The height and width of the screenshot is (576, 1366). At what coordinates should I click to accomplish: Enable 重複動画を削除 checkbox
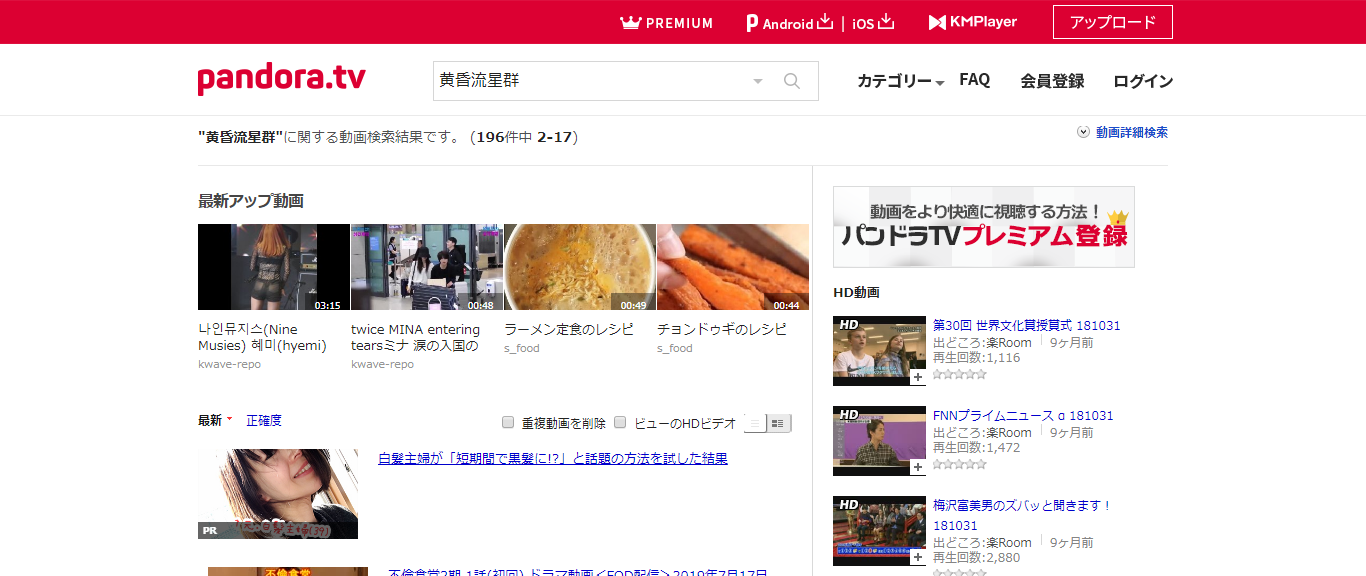508,422
